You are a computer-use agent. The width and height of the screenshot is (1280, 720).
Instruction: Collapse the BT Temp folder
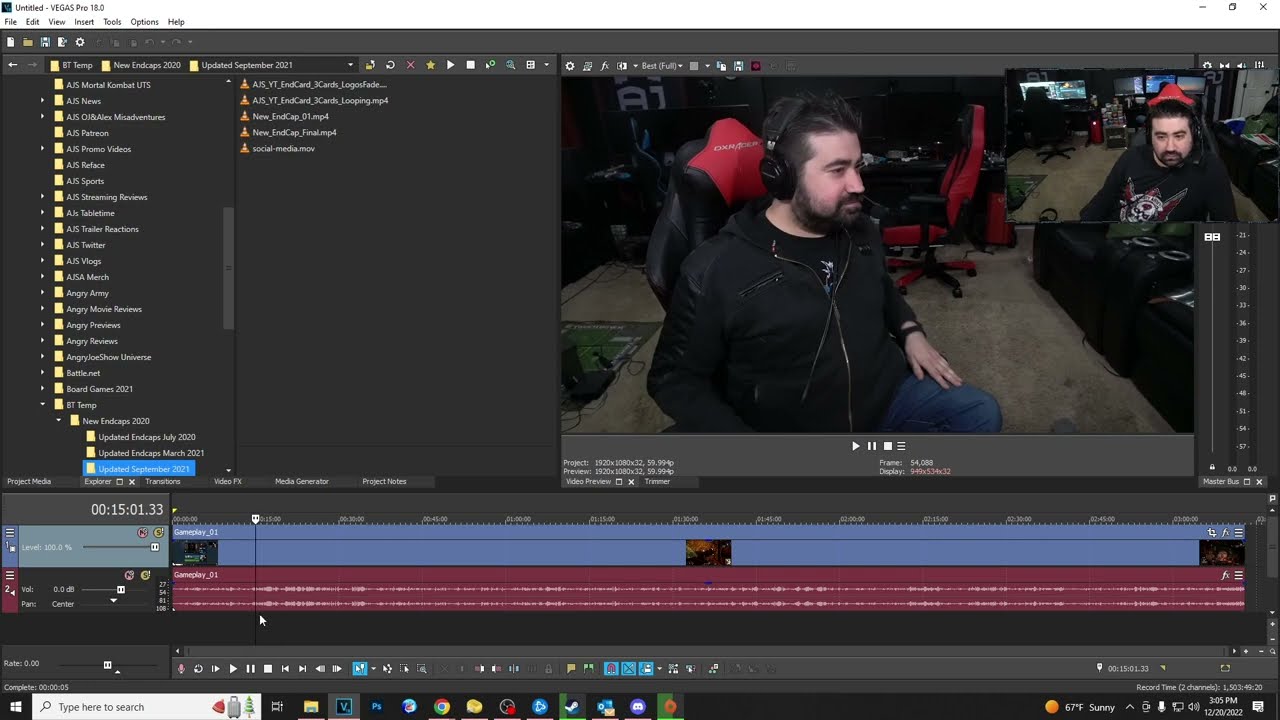coord(43,405)
